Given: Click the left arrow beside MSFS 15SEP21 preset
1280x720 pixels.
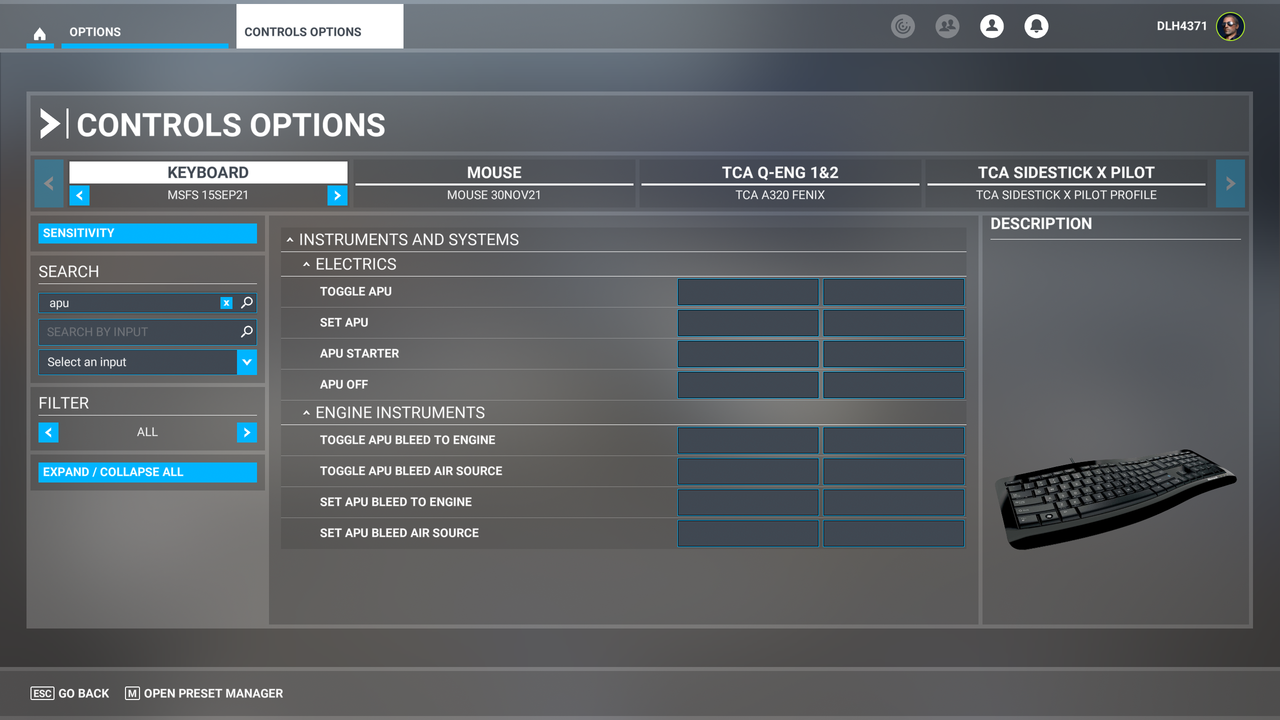Looking at the screenshot, I should (79, 195).
